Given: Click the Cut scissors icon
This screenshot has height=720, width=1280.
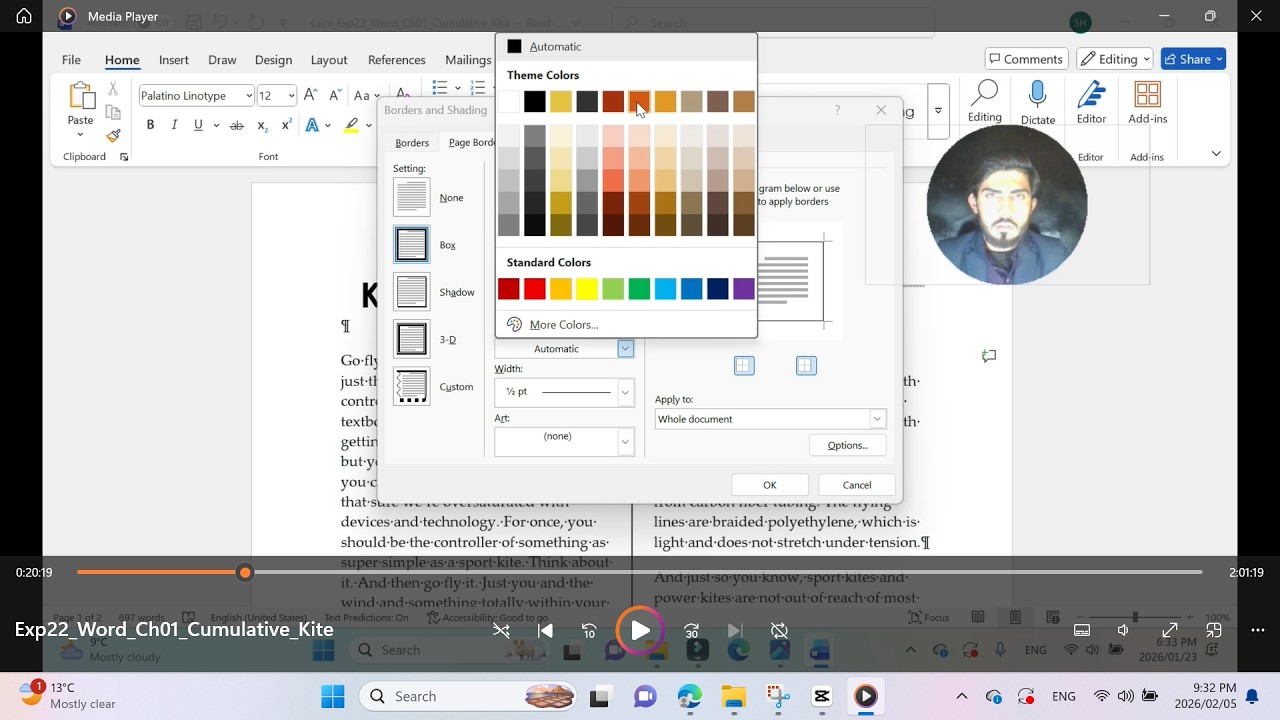Looking at the screenshot, I should [113, 89].
